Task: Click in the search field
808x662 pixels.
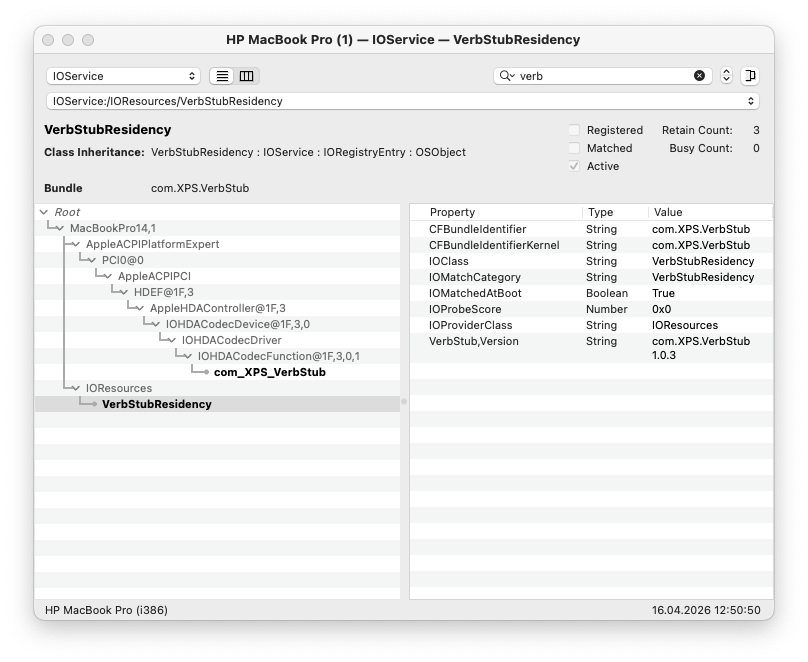Action: 600,76
